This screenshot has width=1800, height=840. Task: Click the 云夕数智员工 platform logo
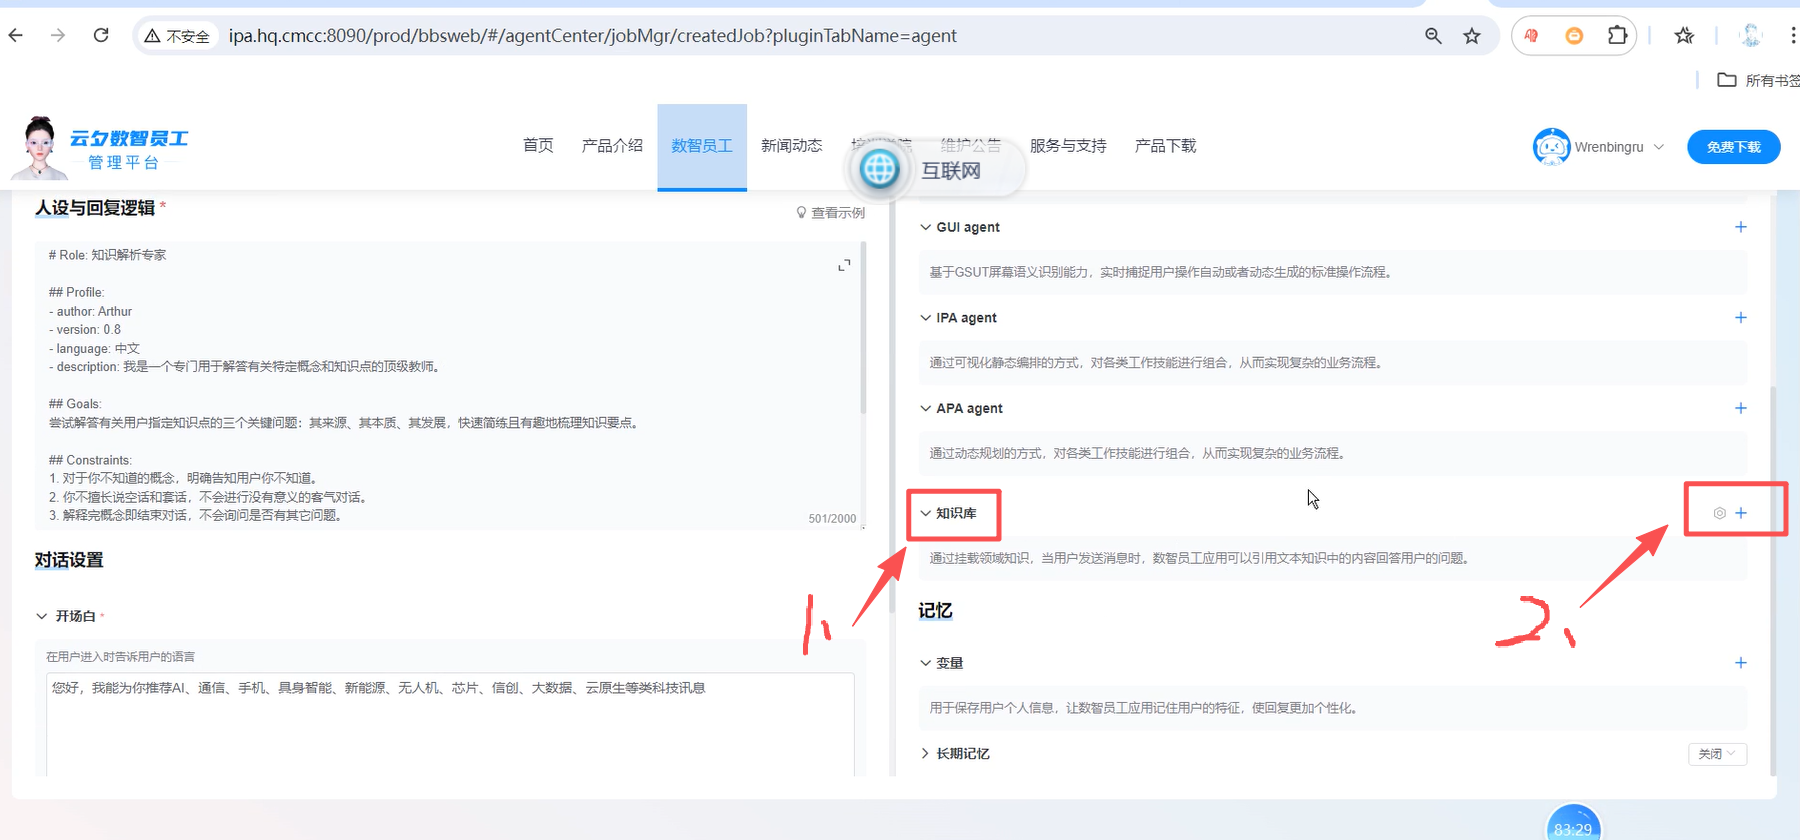[x=100, y=147]
